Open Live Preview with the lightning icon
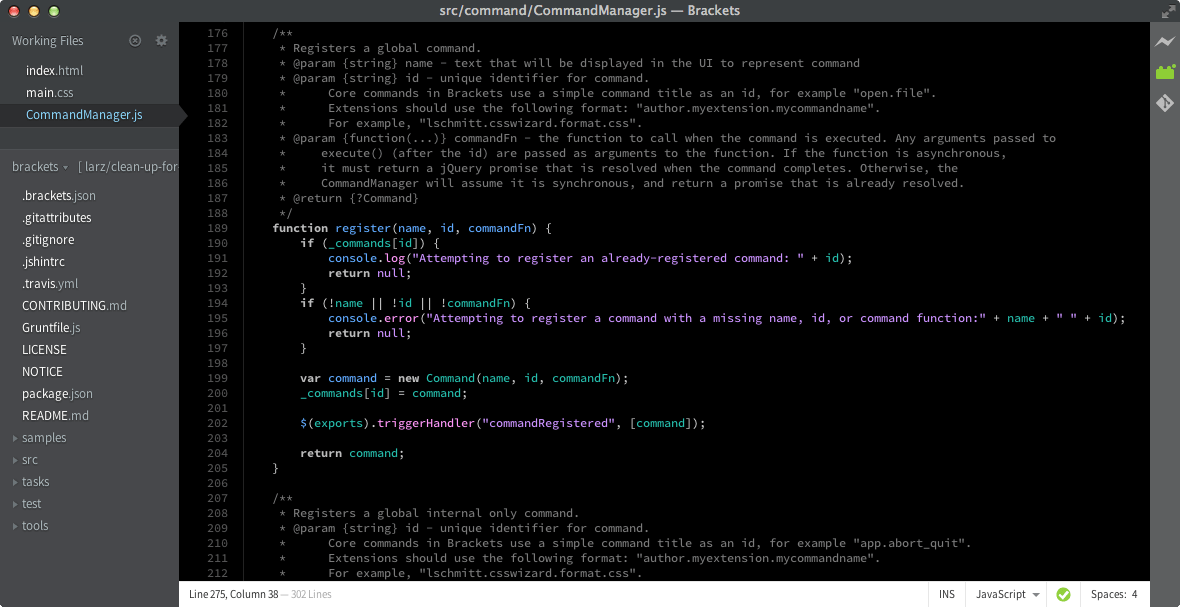This screenshot has width=1180, height=607. [x=1165, y=42]
